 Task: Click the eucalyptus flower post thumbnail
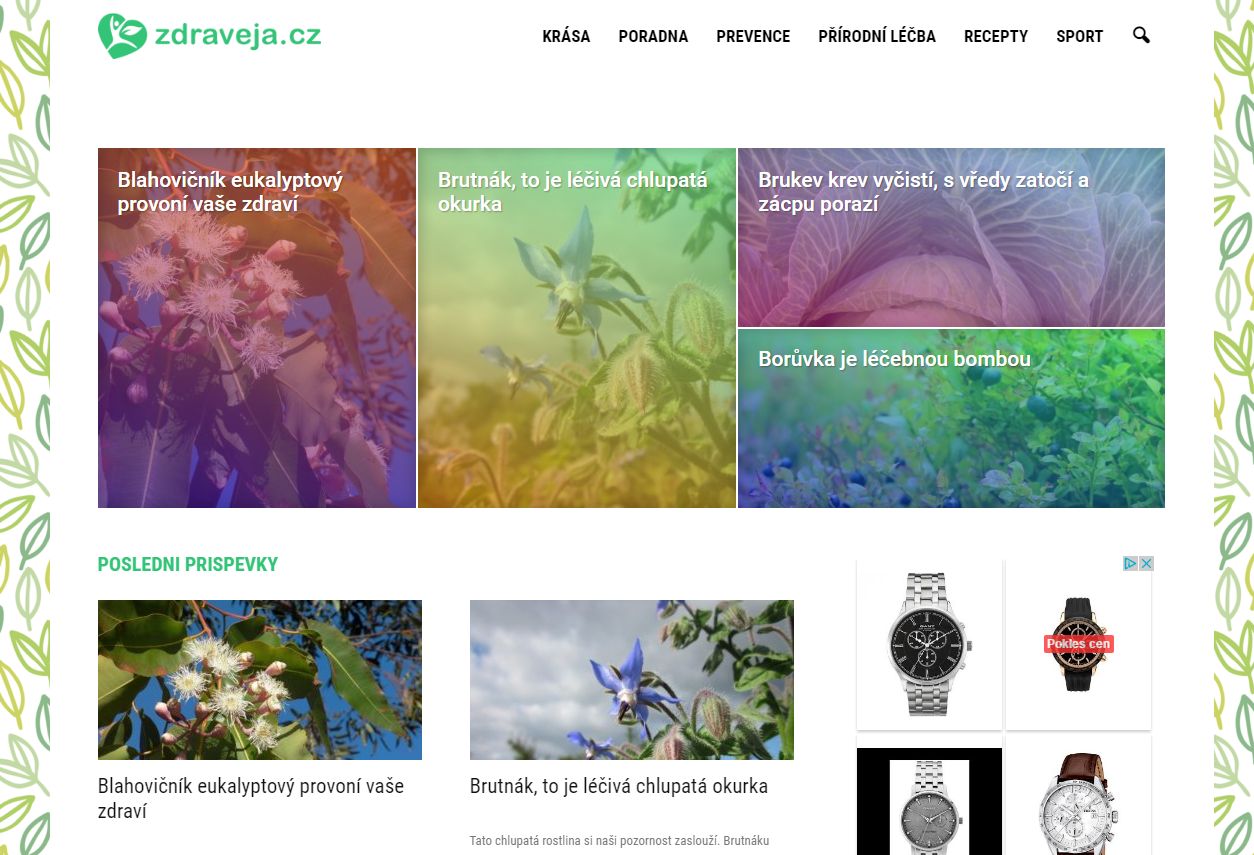pos(260,680)
